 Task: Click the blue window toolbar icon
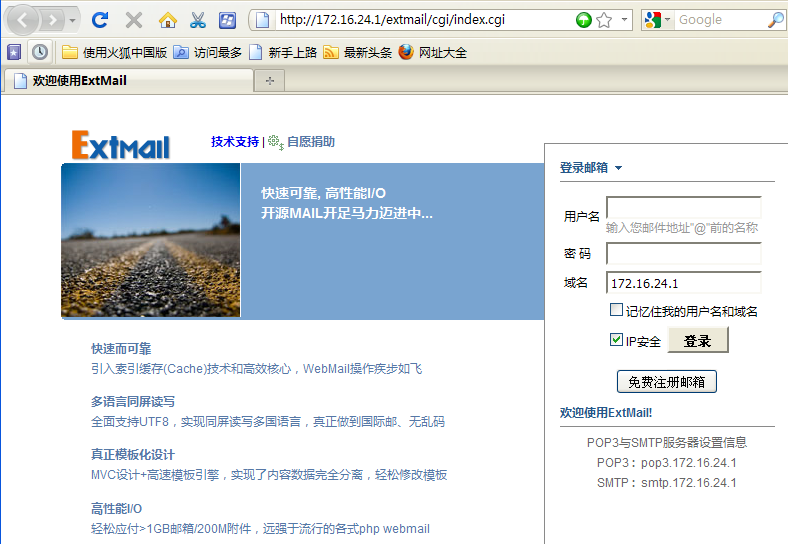click(x=228, y=21)
